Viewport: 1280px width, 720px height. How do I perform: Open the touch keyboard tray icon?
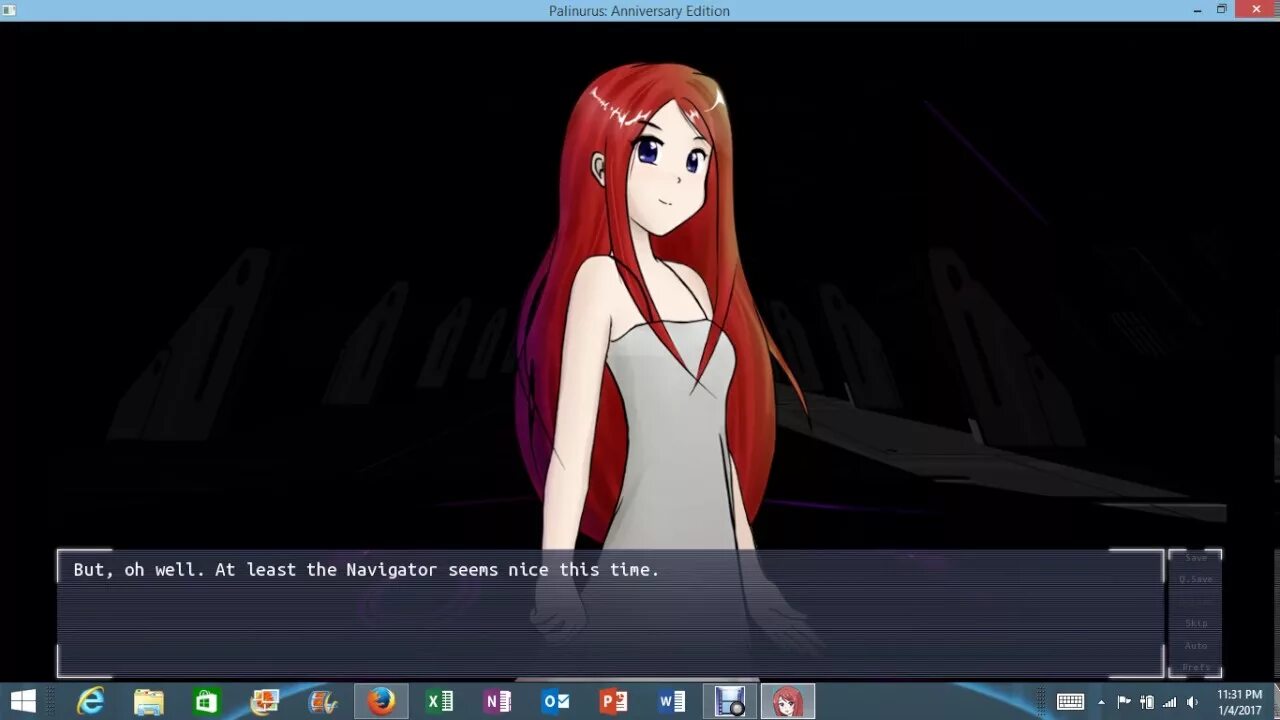pos(1070,702)
